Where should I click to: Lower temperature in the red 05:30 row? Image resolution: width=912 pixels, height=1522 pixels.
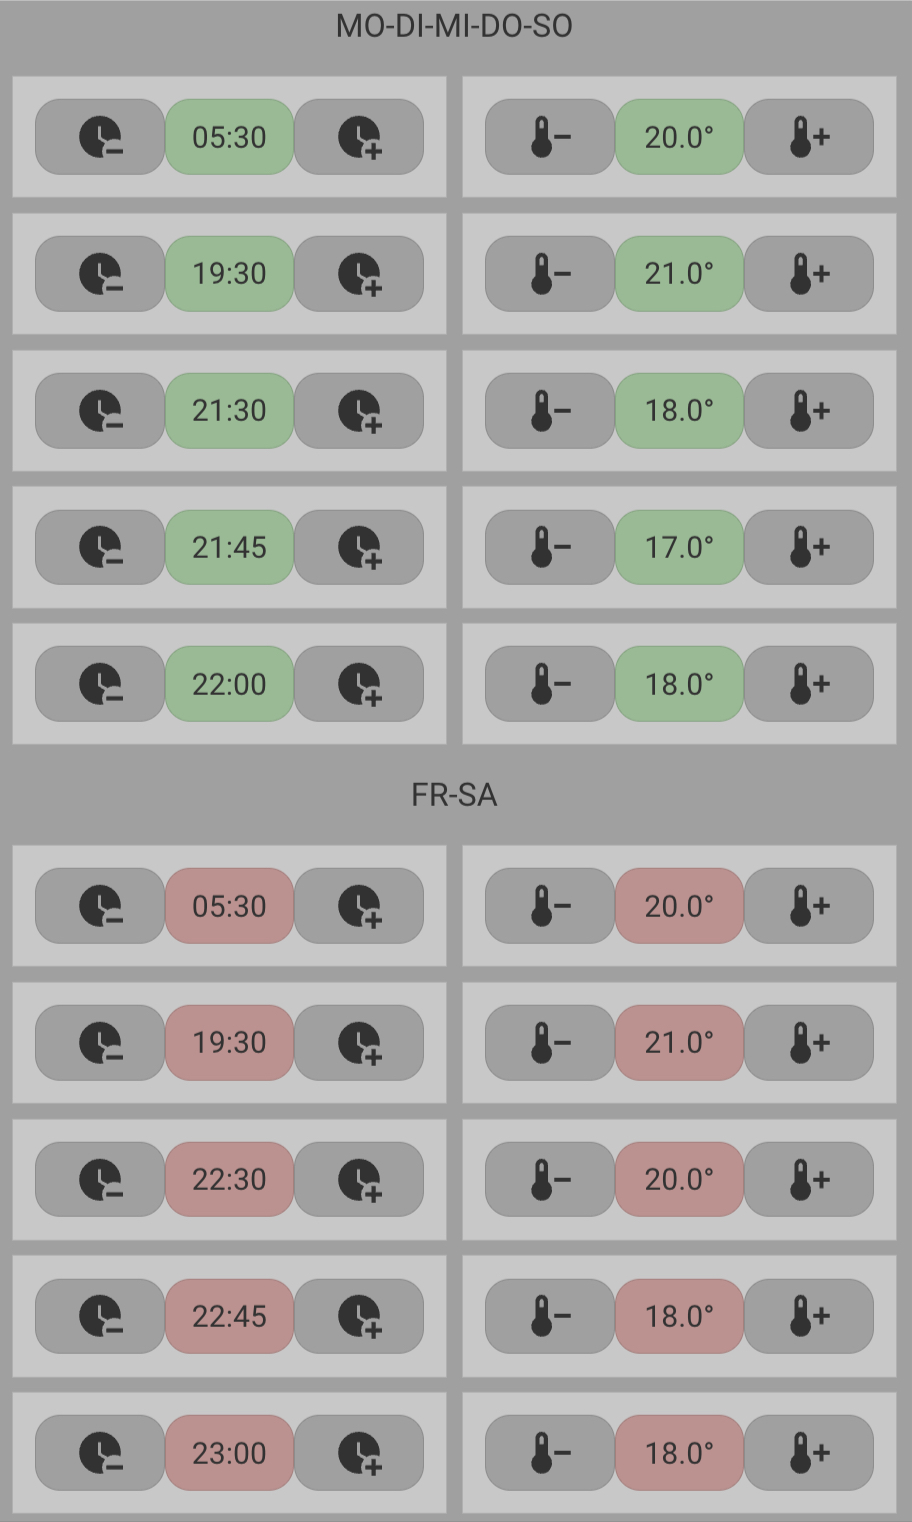(x=549, y=906)
